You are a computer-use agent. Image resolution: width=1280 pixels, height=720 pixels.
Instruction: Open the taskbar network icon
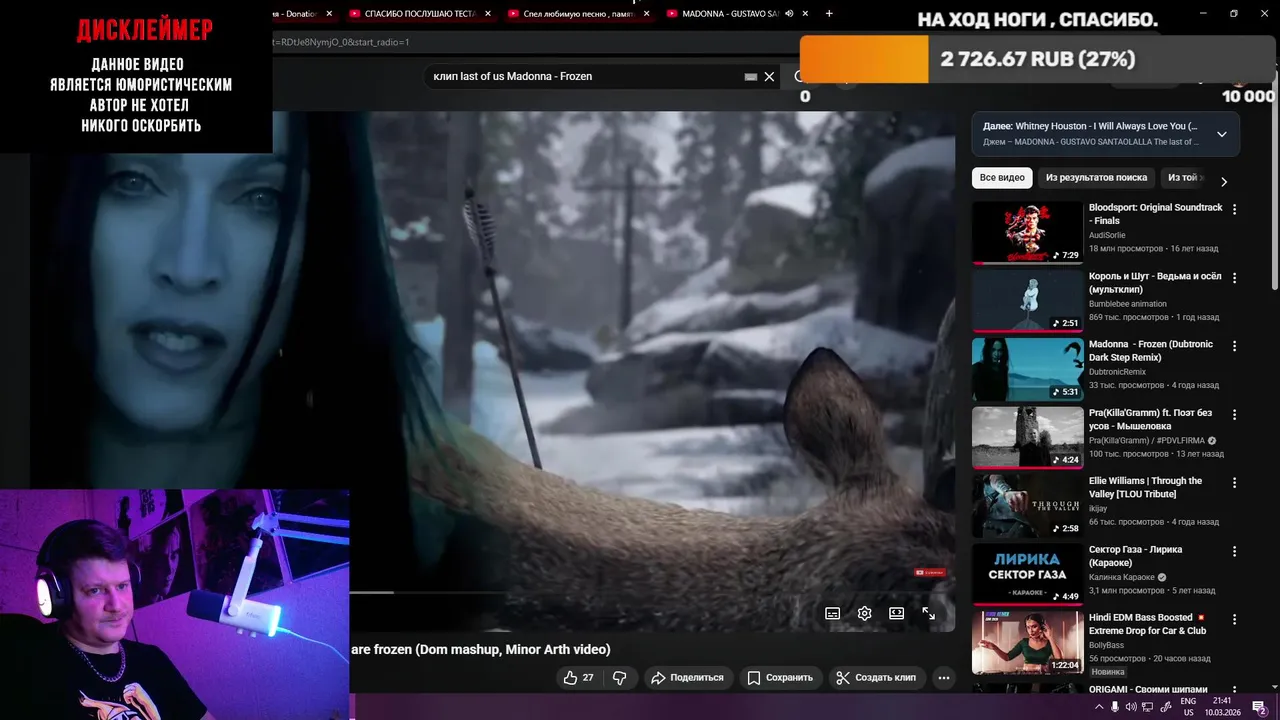[1147, 707]
